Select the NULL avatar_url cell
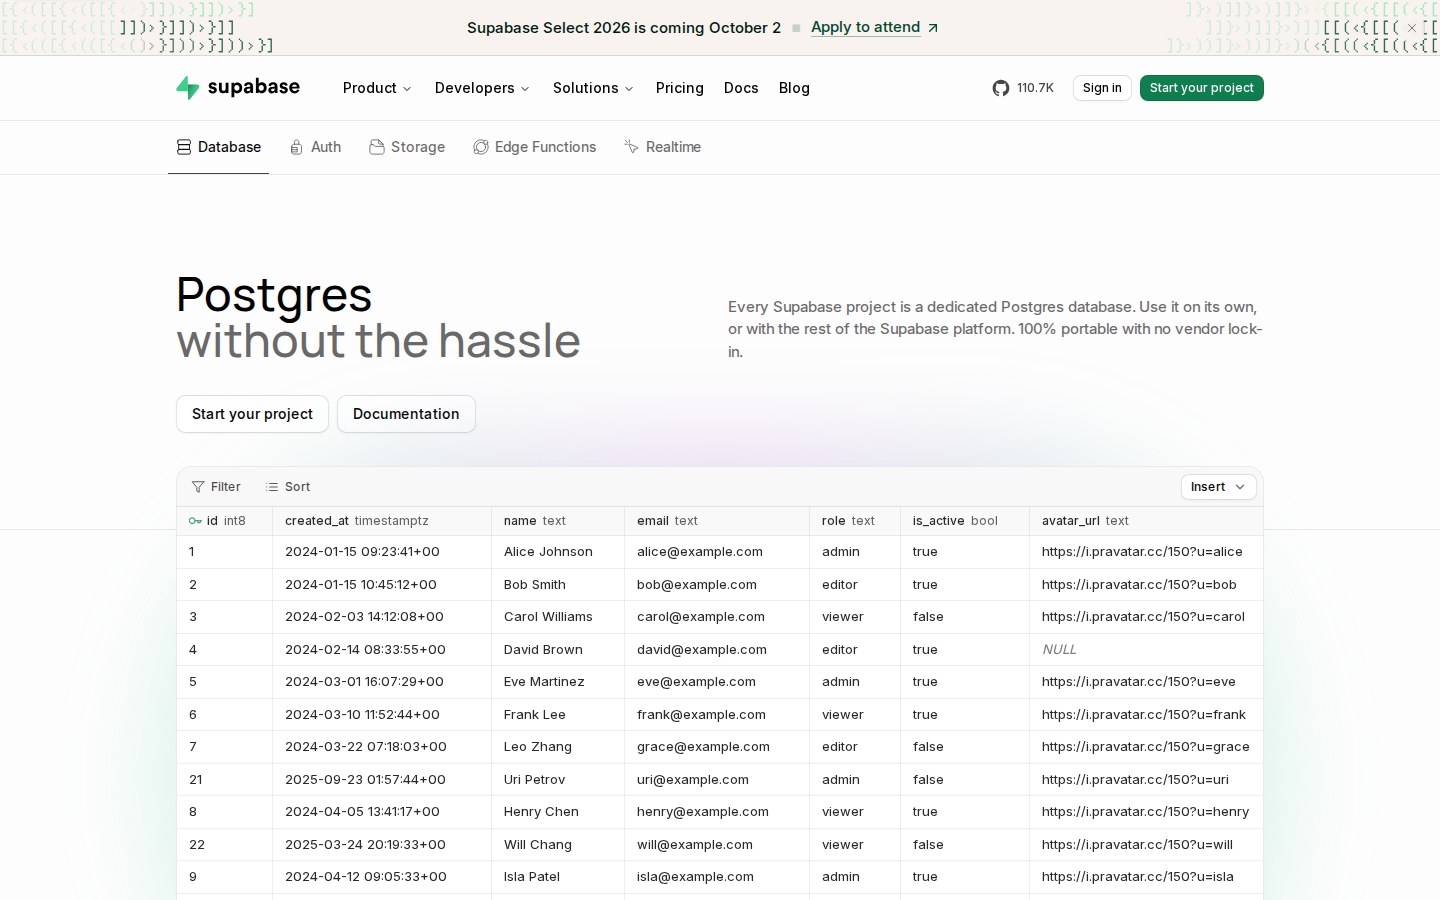The image size is (1440, 900). pyautogui.click(x=1146, y=650)
